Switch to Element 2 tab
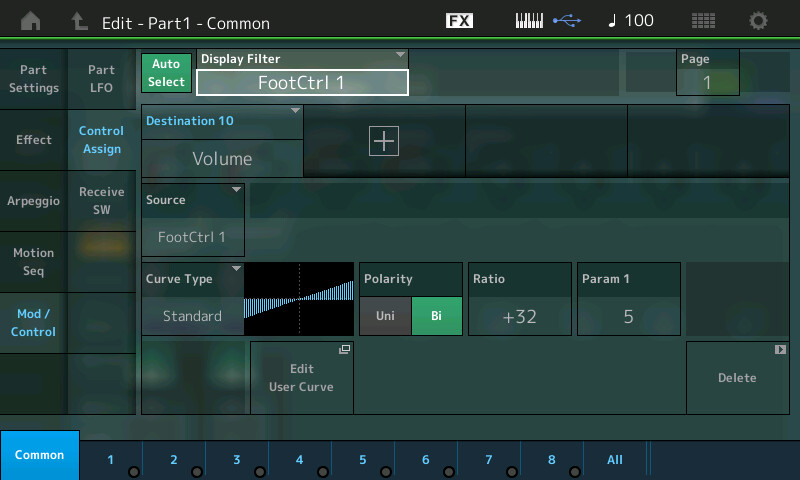800x480 pixels. (173, 460)
